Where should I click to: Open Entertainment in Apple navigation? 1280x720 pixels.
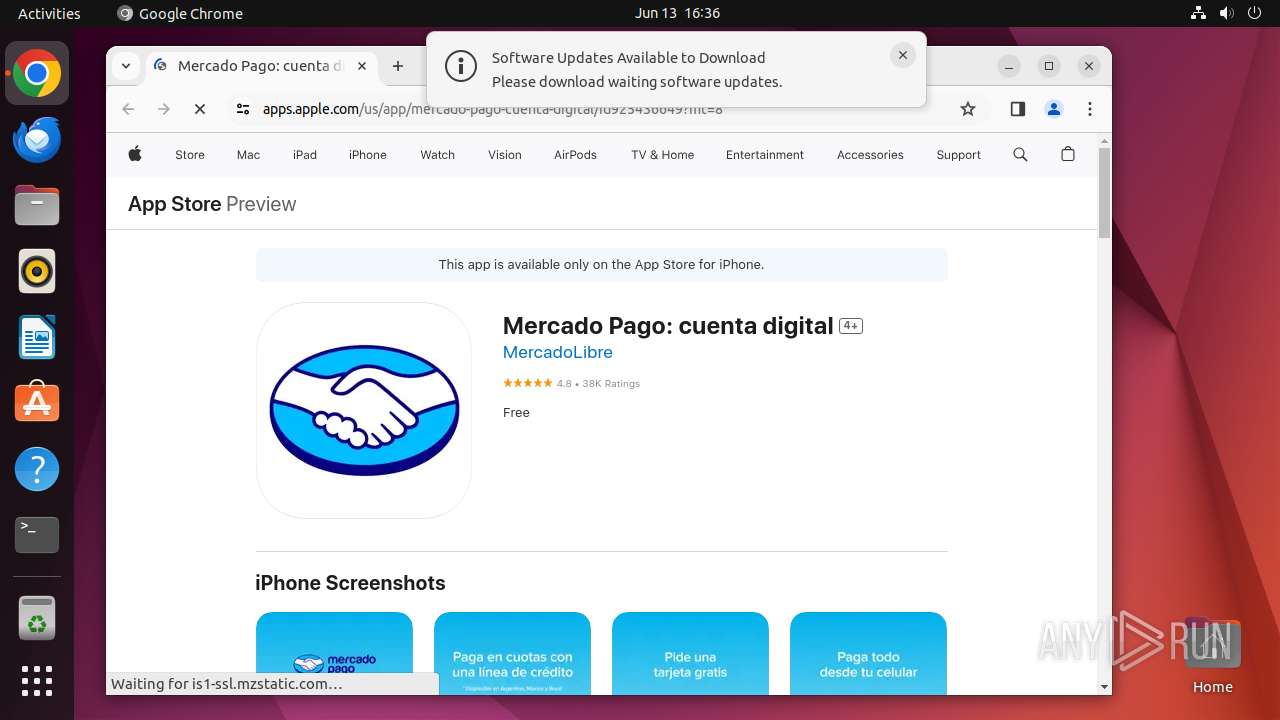765,155
